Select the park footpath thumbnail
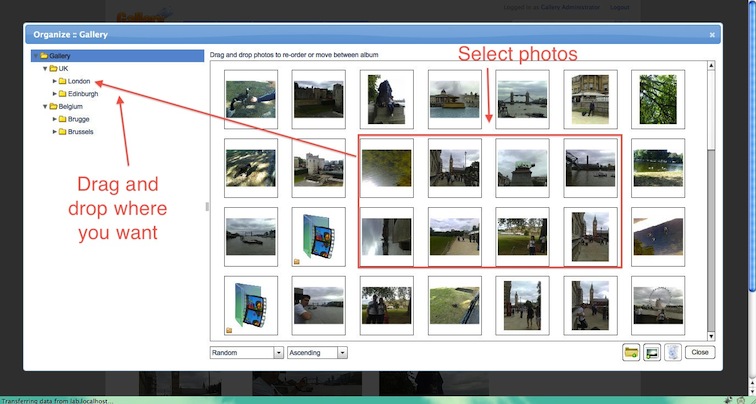The image size is (756, 404). tap(455, 237)
